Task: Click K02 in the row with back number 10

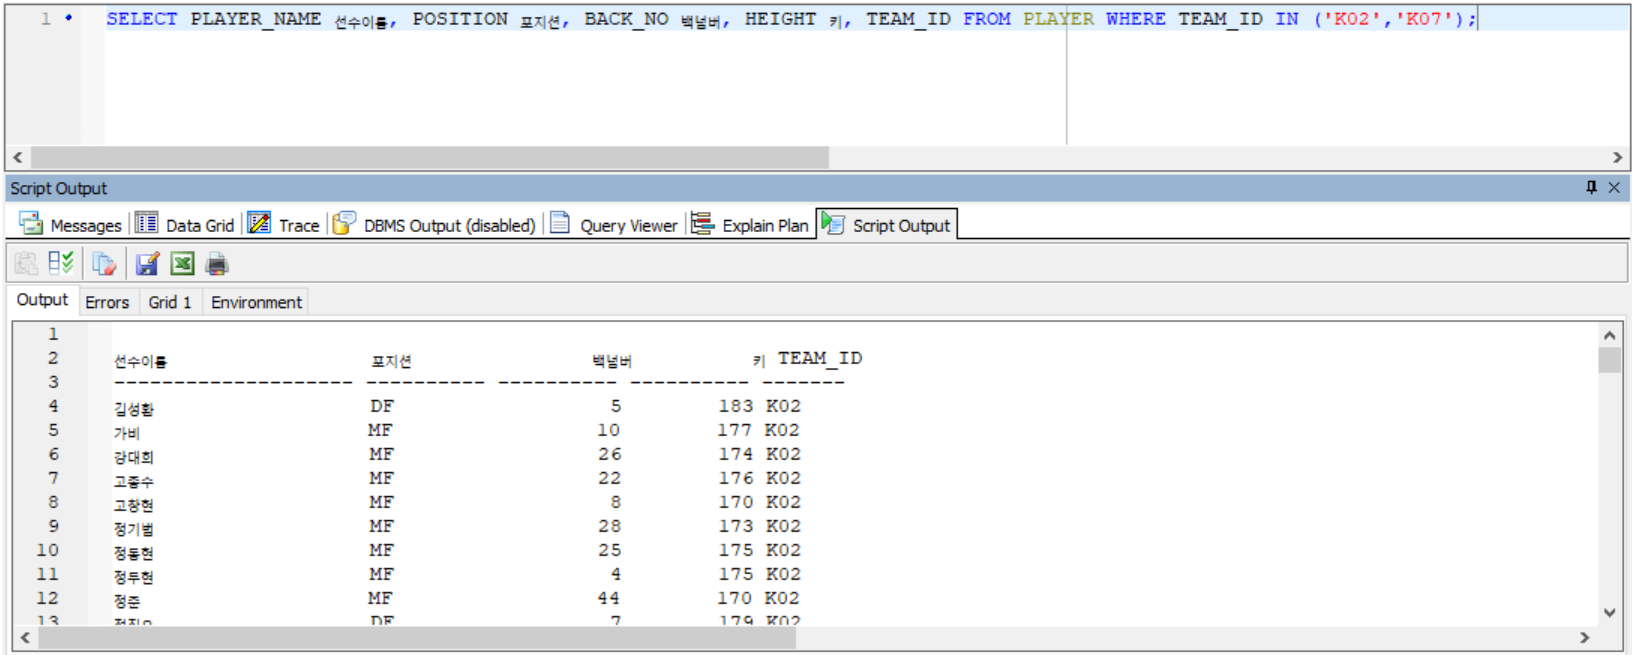Action: point(782,430)
